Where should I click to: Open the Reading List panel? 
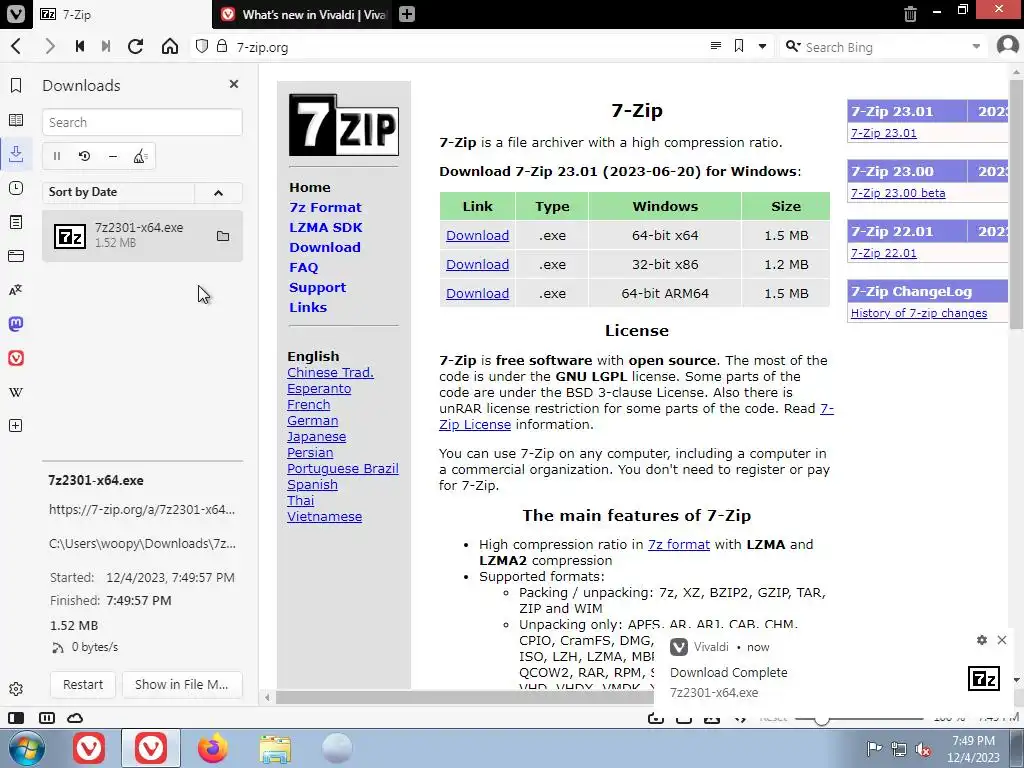pyautogui.click(x=16, y=120)
